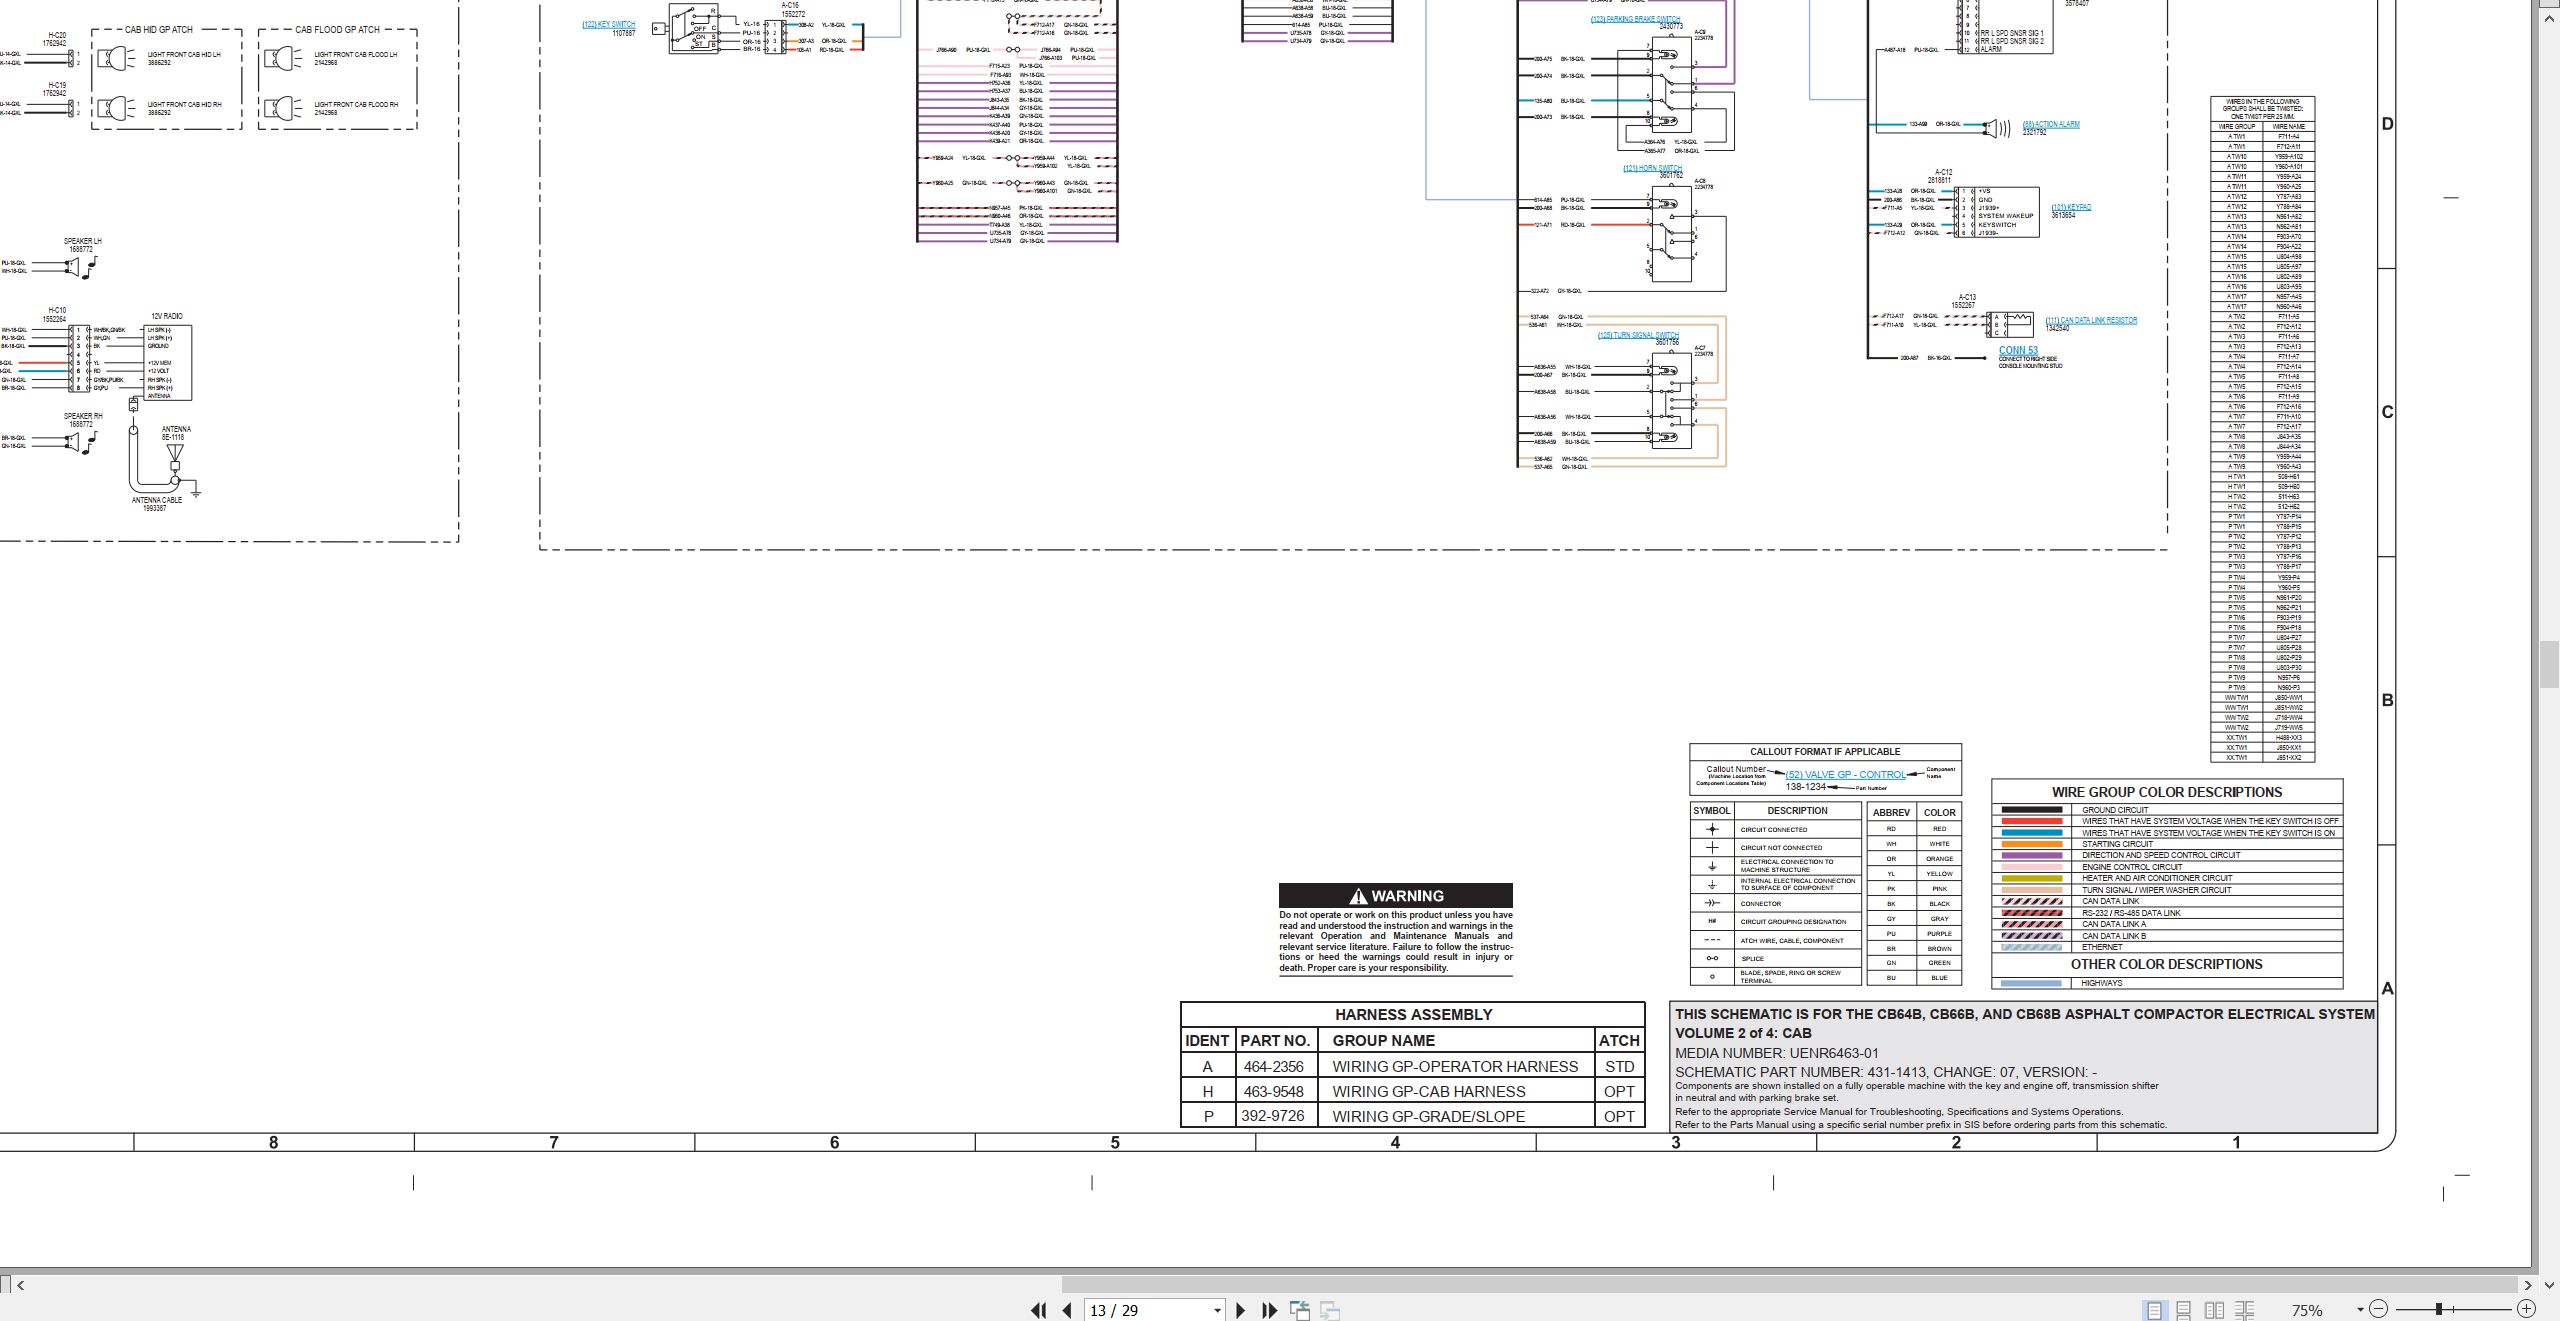Zoom in with the plus icon
2560x1321 pixels.
(2526, 1309)
